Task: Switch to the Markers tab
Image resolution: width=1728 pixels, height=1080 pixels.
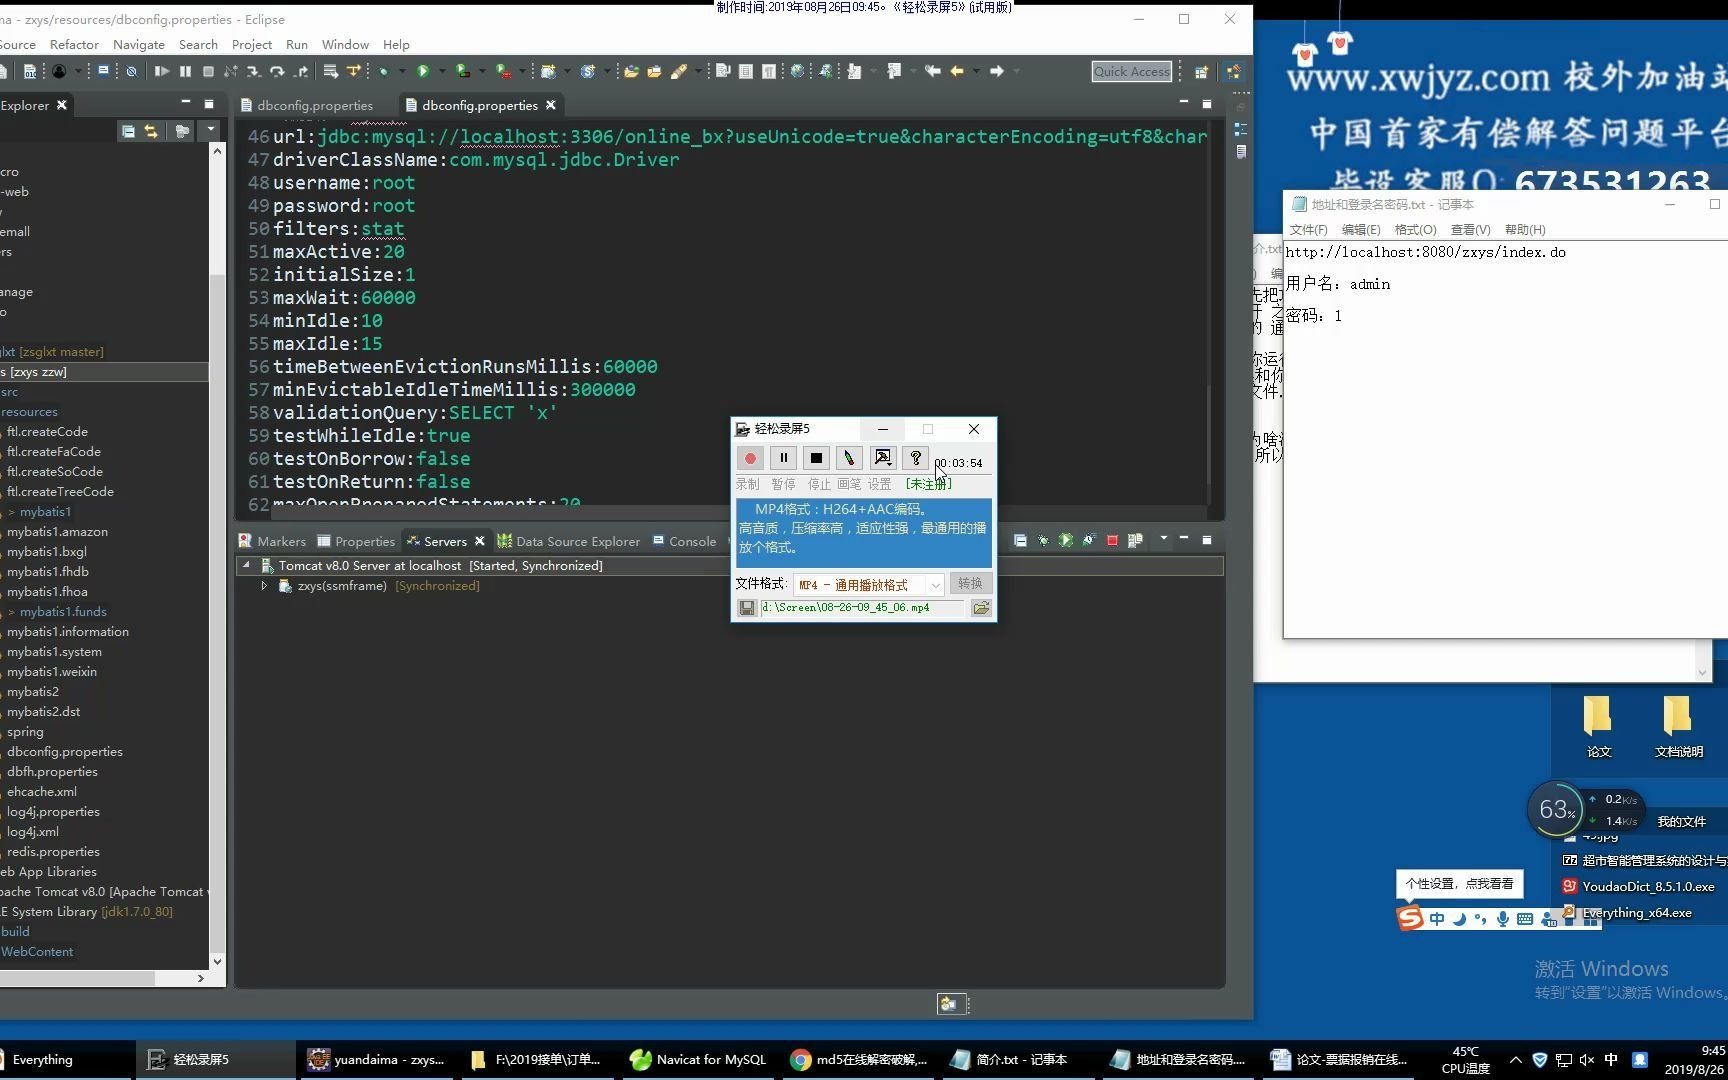Action: tap(272, 541)
